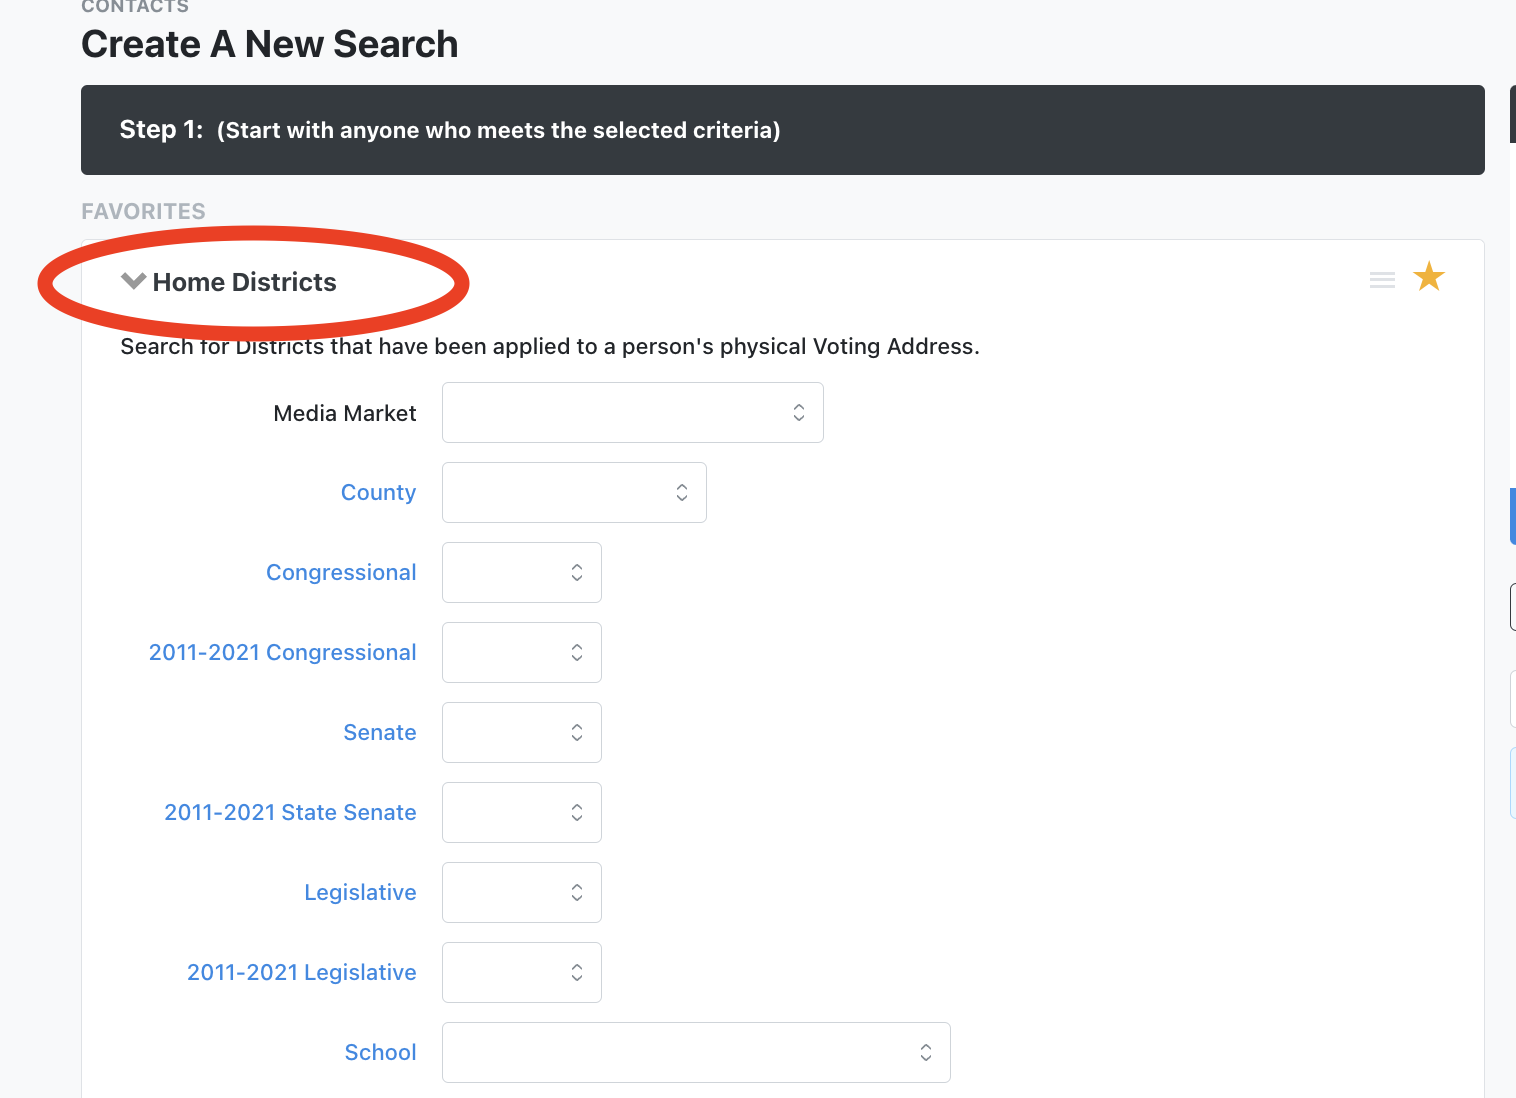Click the 2011-2021 Congressional link
Image resolution: width=1516 pixels, height=1098 pixels.
[282, 652]
